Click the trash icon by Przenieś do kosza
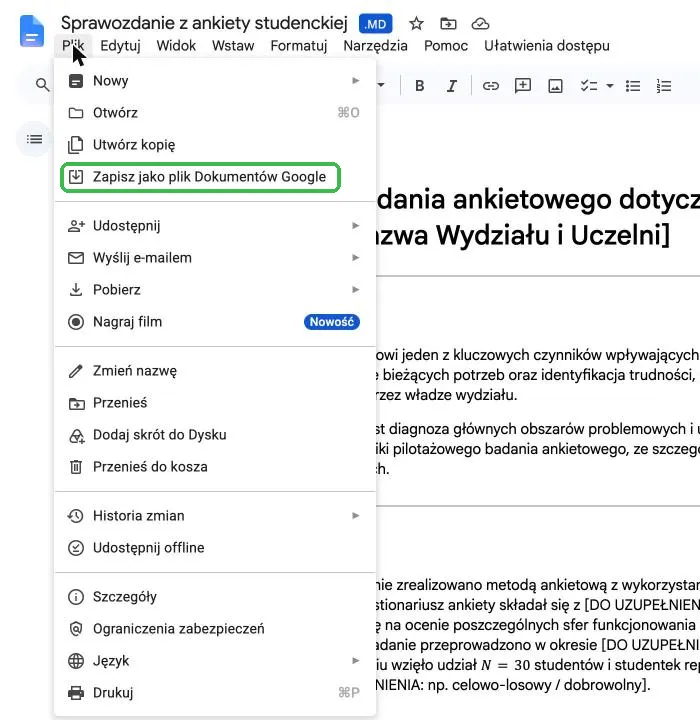700x720 pixels. (x=76, y=467)
